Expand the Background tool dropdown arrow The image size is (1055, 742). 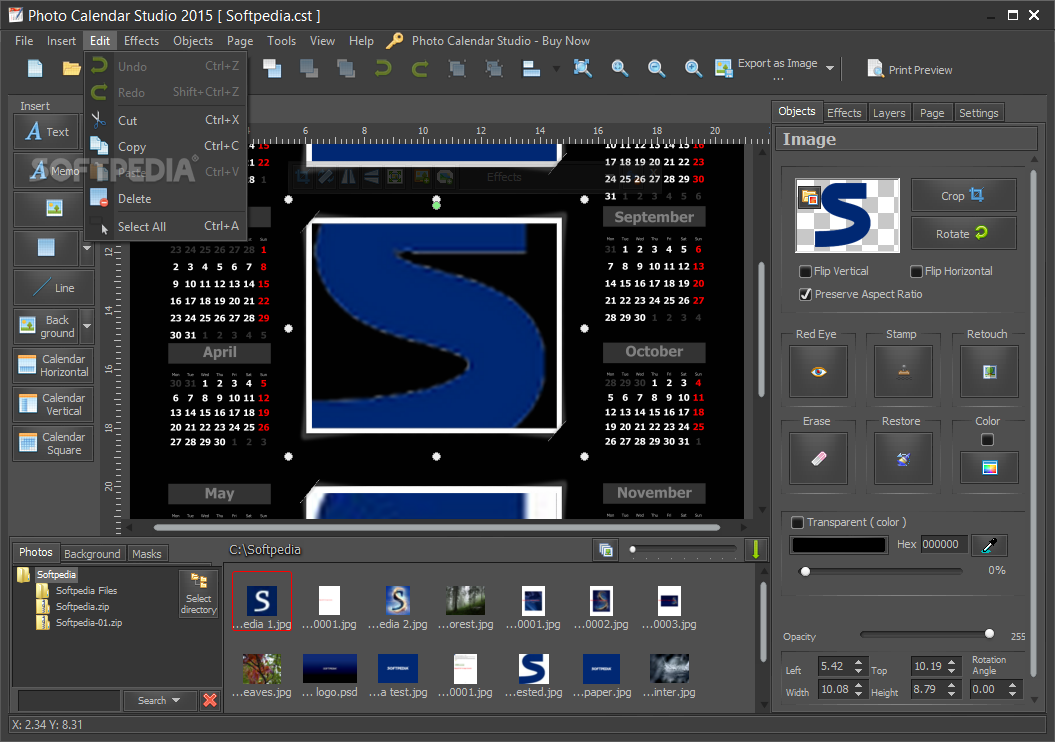87,326
